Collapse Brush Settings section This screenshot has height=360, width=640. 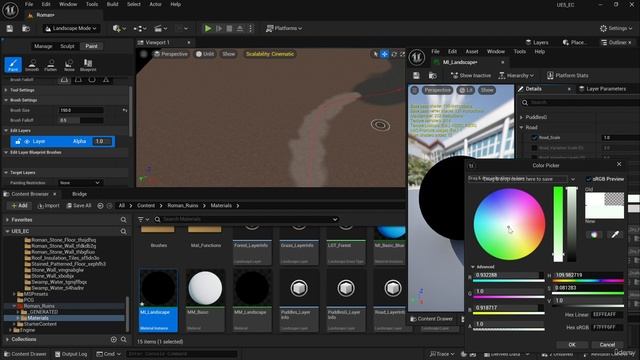click(6, 100)
